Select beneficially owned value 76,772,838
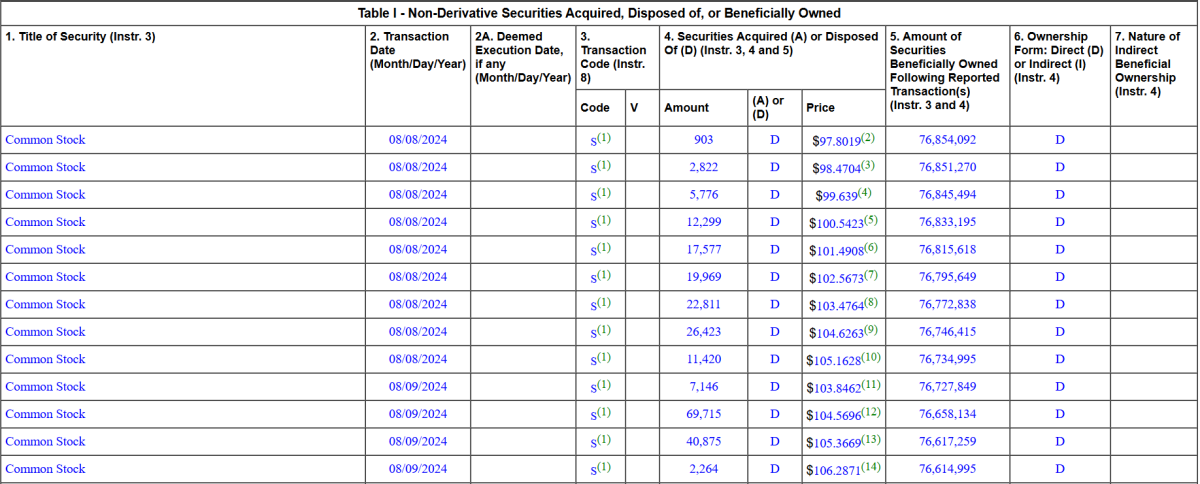 (x=947, y=305)
